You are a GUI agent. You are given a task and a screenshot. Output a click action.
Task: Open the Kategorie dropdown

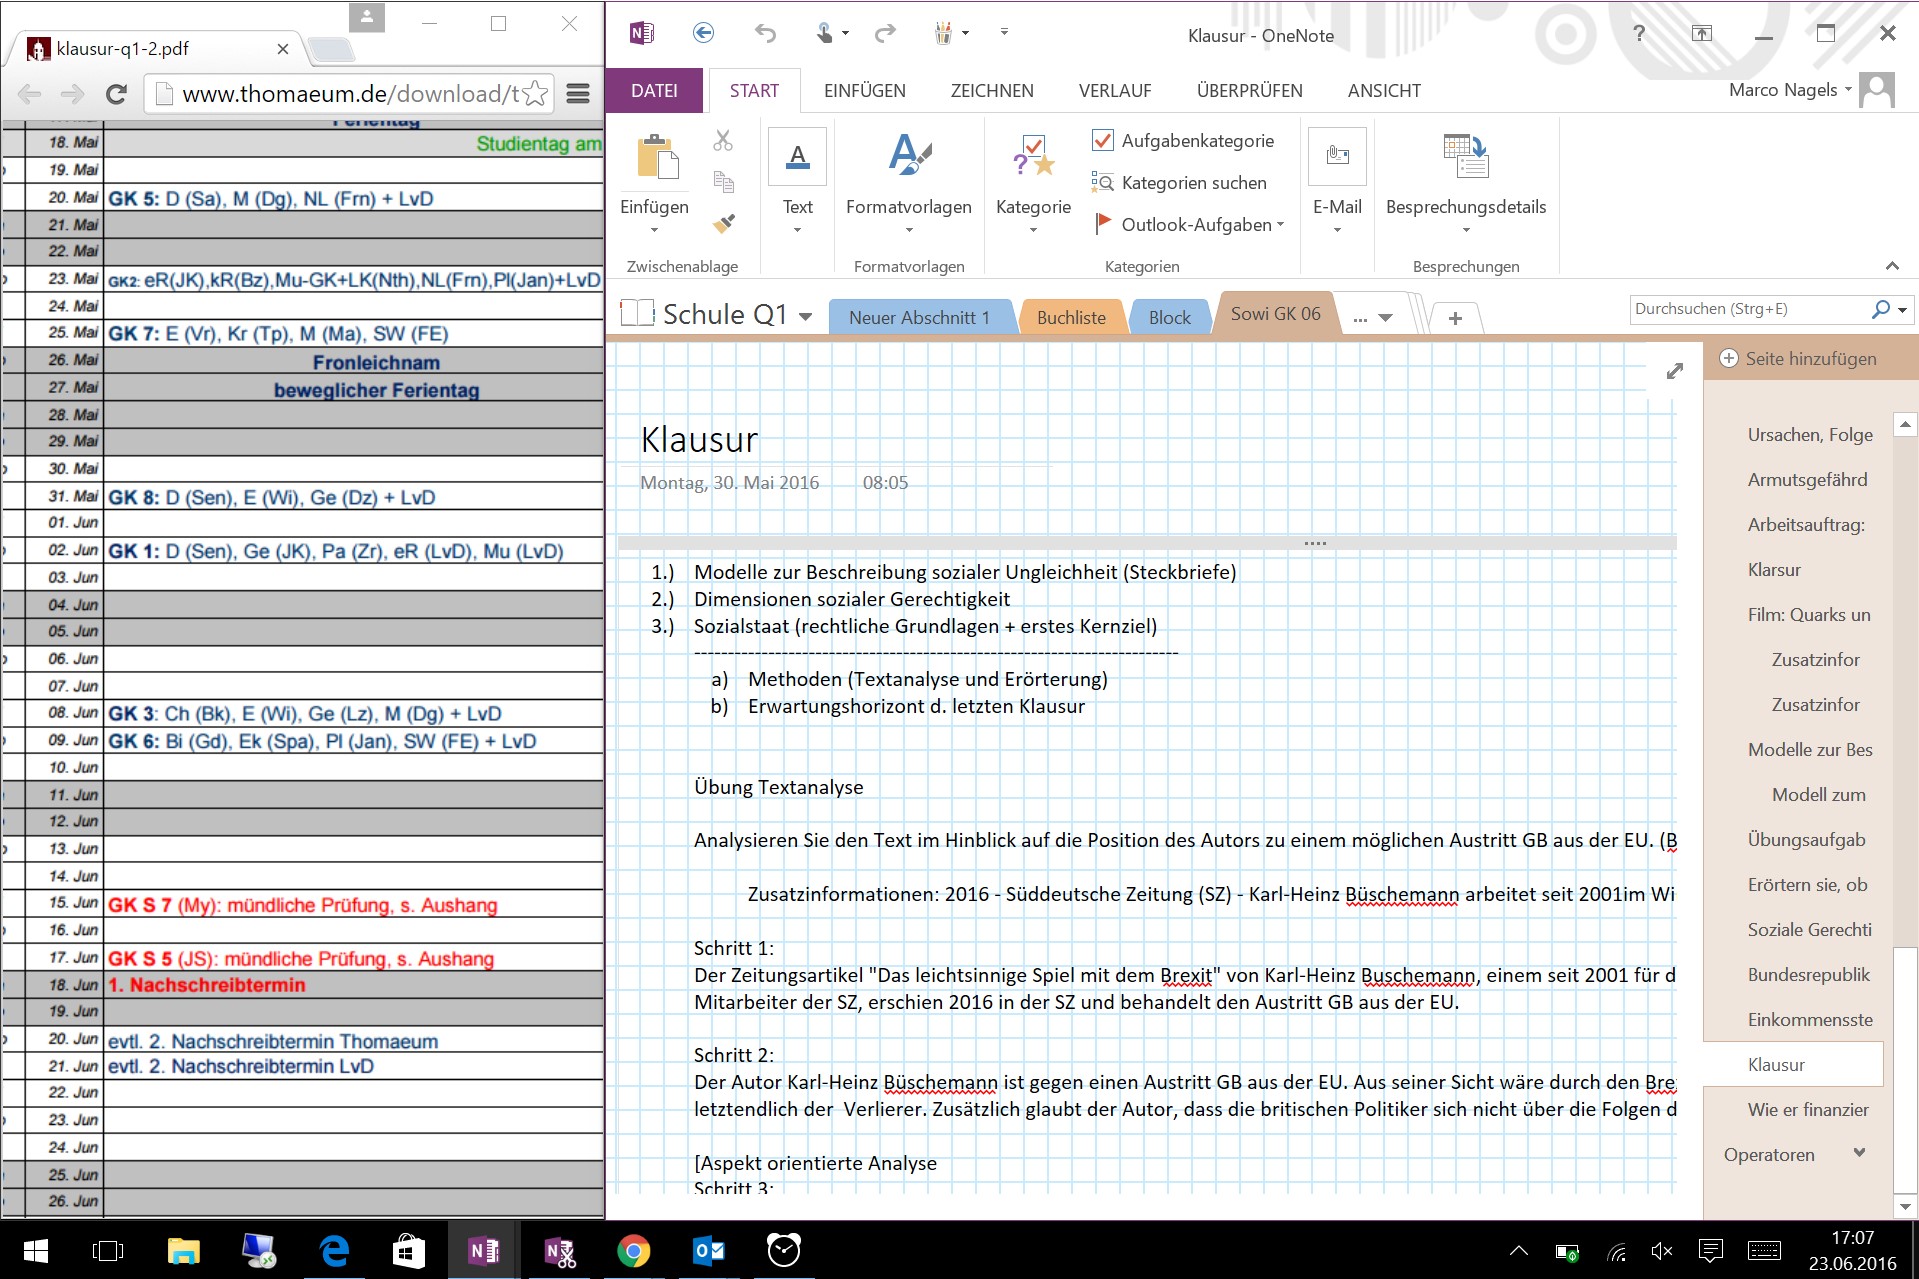pos(1033,230)
